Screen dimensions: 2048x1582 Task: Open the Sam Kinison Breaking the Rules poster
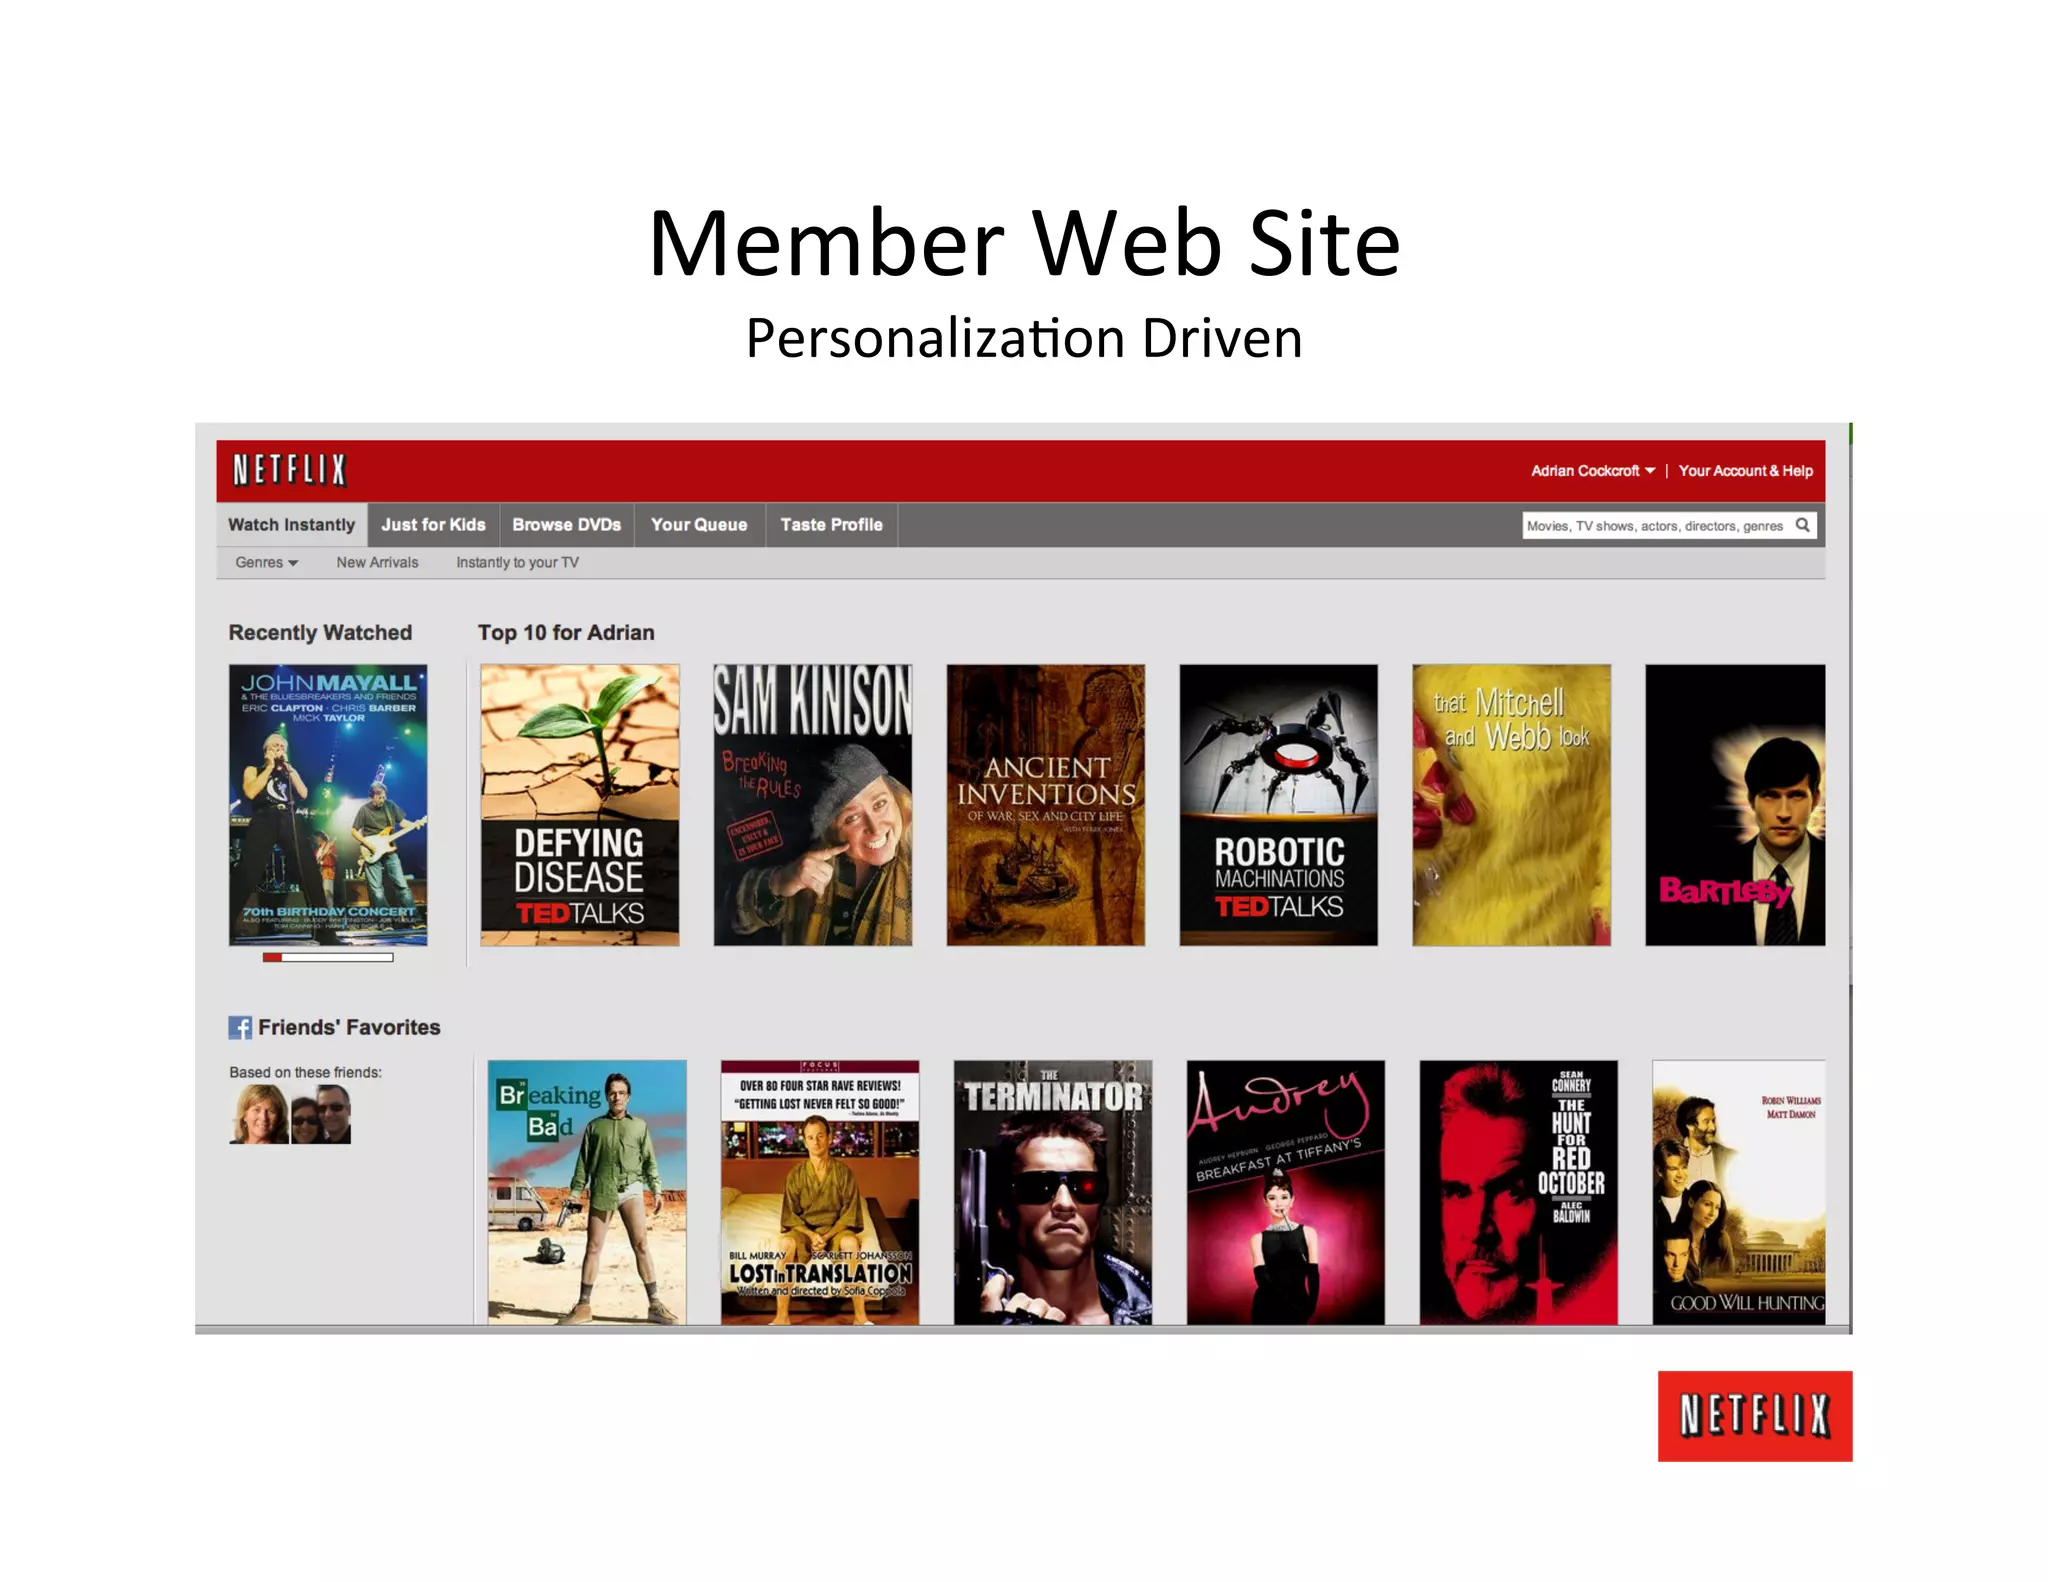[813, 805]
